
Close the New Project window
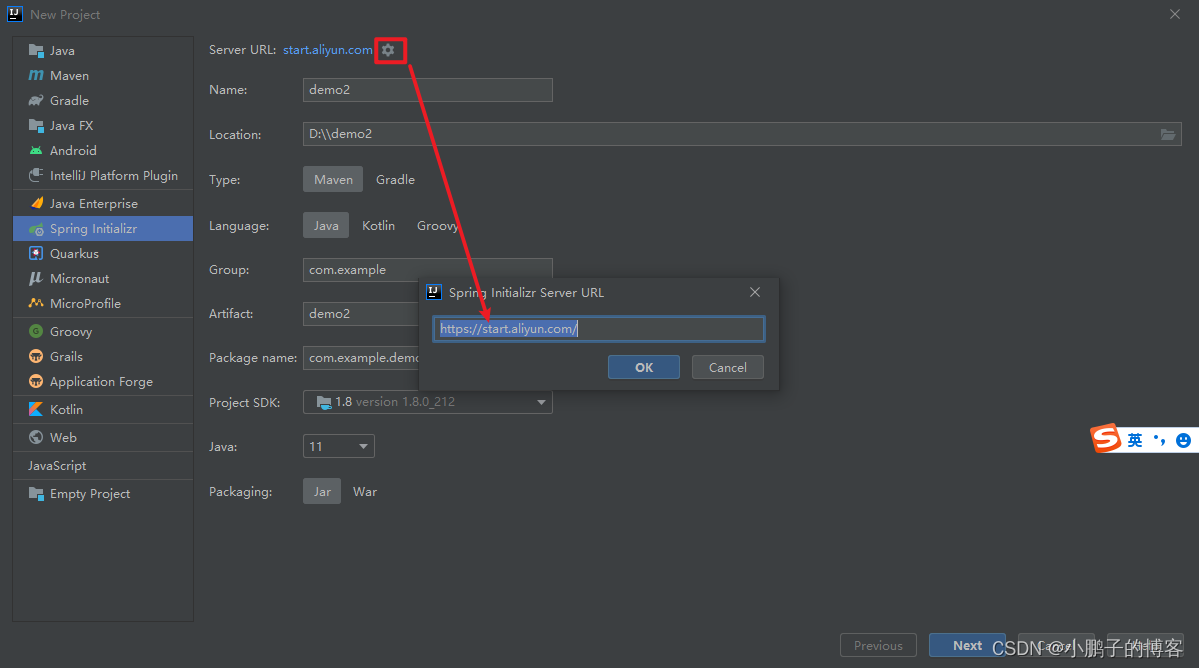(x=1175, y=15)
